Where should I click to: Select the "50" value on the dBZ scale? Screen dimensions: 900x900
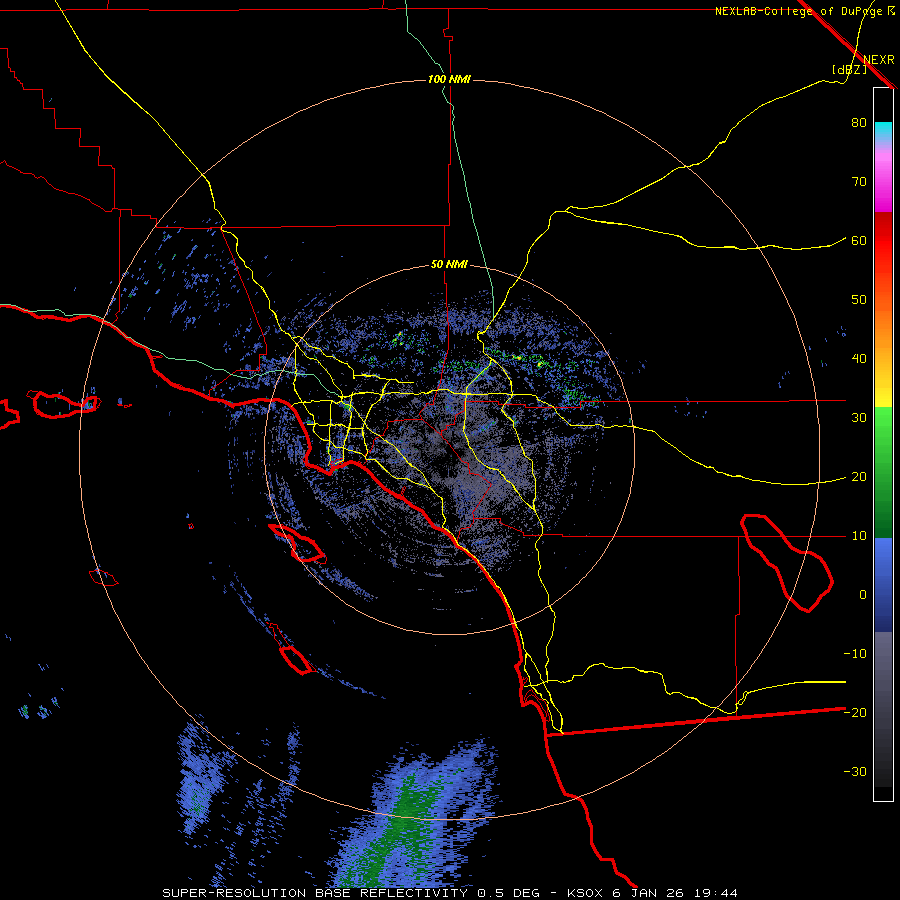859,300
